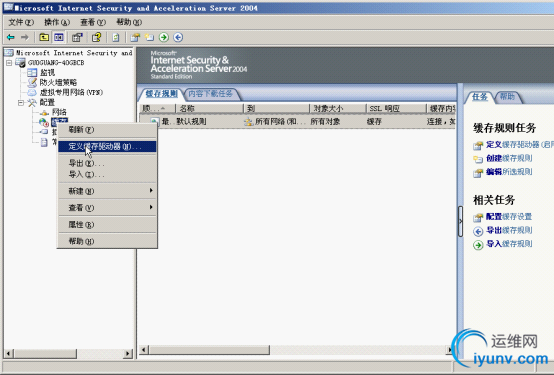Click the Back arrow toolbar icon
Image resolution: width=554 pixels, height=375 pixels.
coord(11,37)
